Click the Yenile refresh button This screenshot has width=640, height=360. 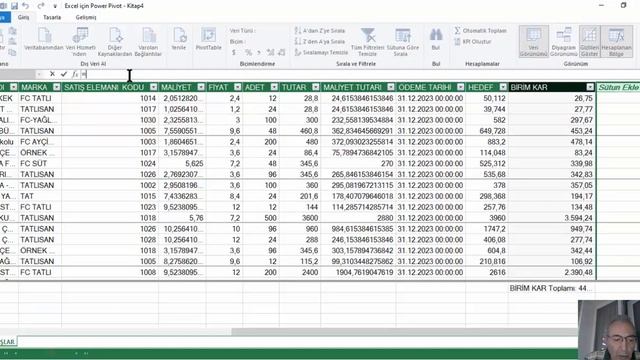tap(179, 40)
